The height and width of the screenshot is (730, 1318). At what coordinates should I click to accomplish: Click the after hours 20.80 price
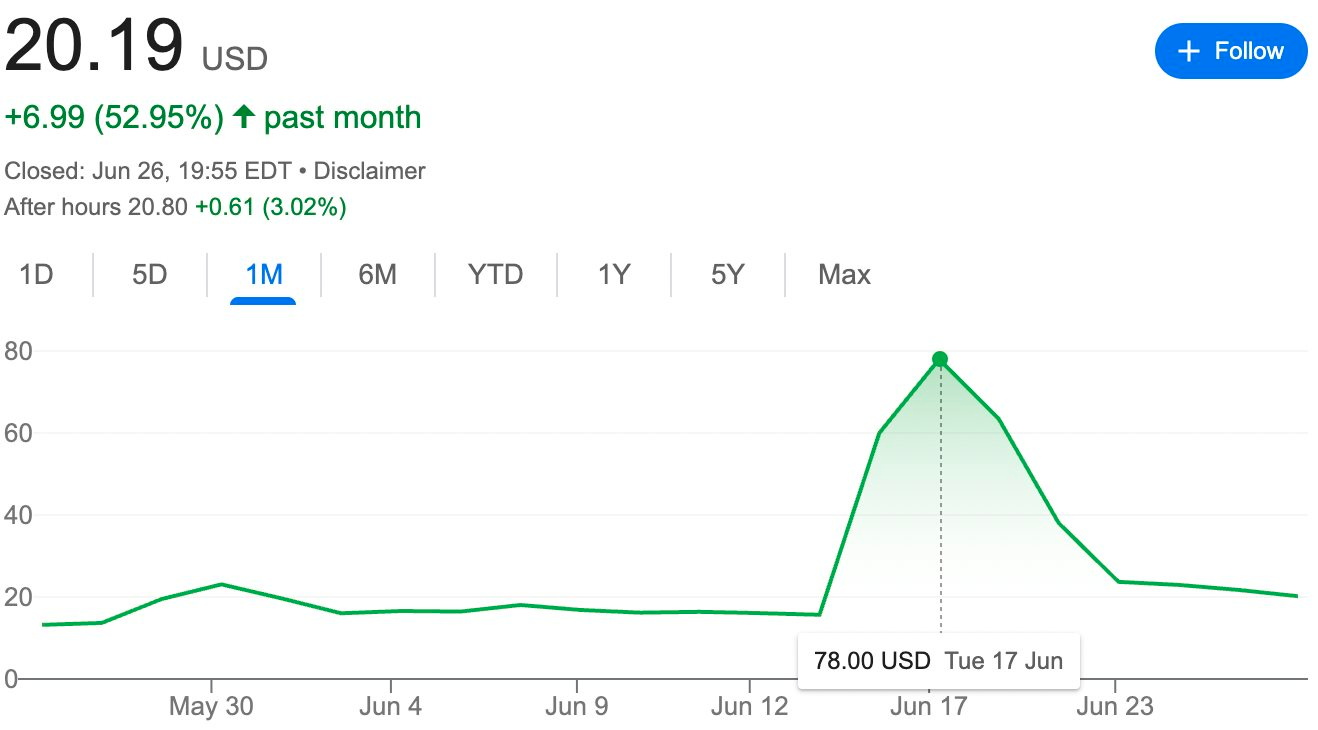click(157, 207)
